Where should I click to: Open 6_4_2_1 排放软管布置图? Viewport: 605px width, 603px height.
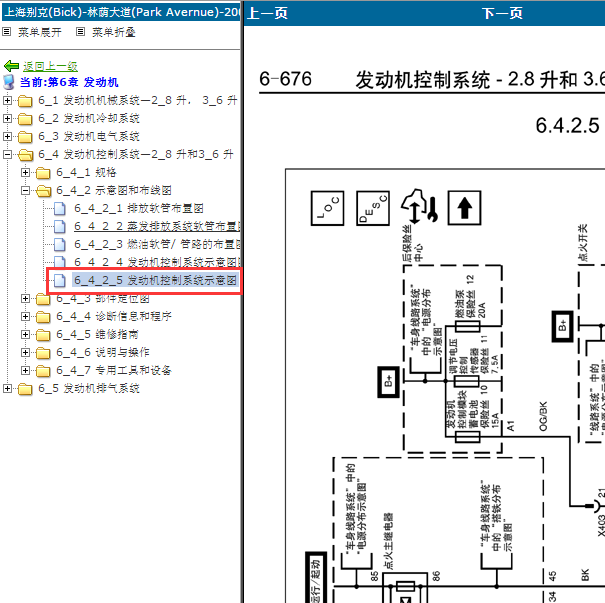[139, 208]
